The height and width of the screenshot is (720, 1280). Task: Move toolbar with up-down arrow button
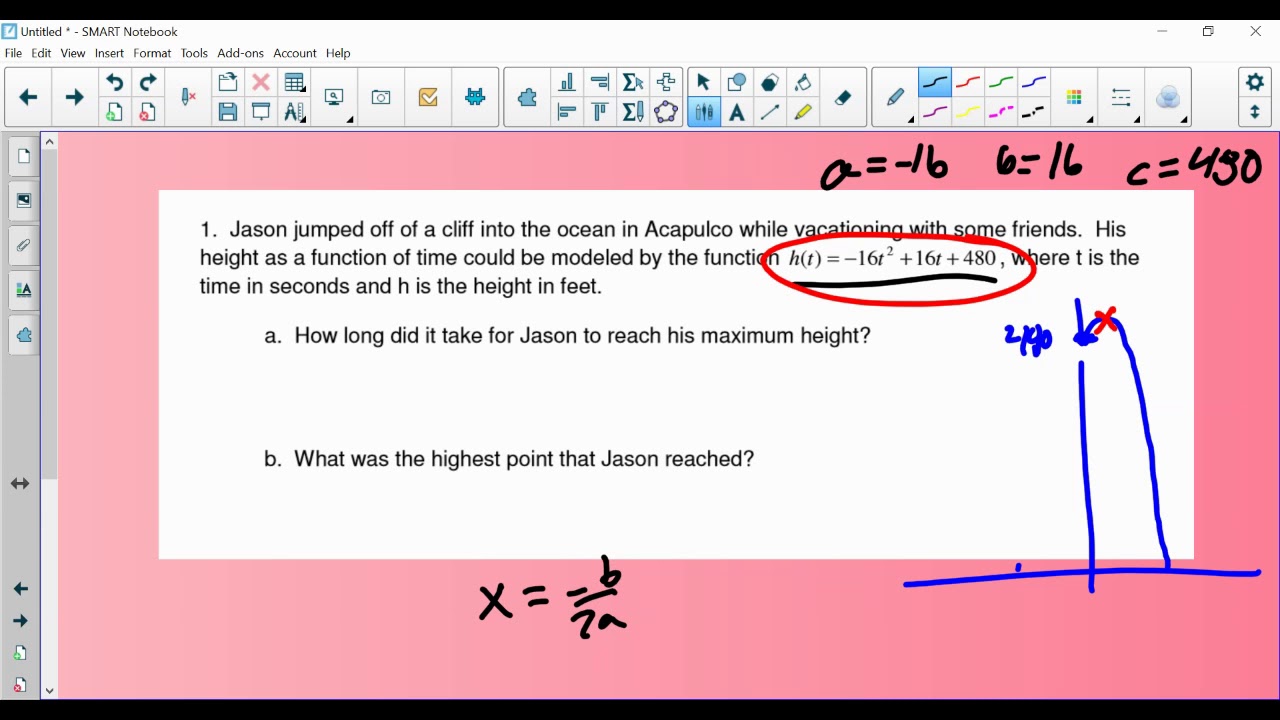(x=1255, y=112)
